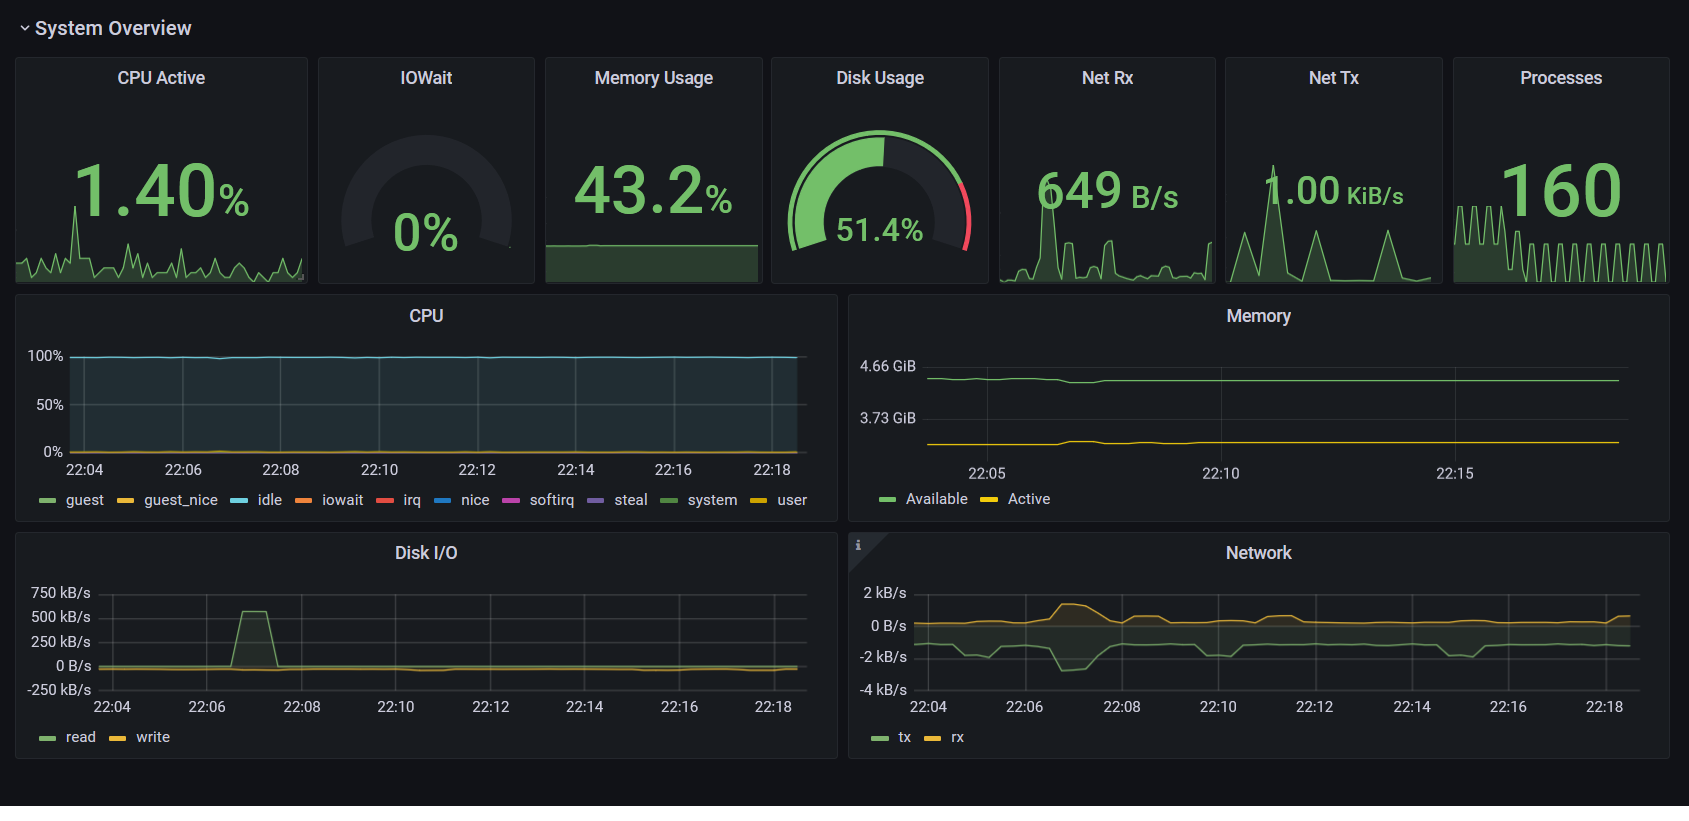Toggle the Available series in Memory legend
The image size is (1689, 821).
click(937, 499)
